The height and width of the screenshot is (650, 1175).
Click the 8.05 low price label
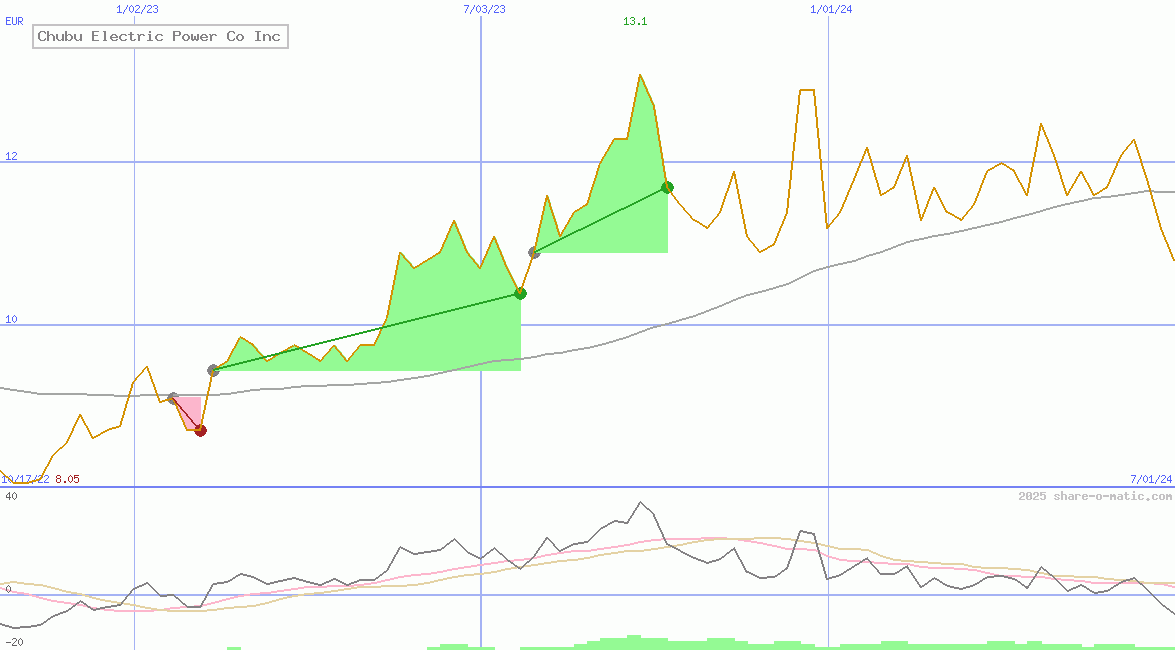[x=67, y=479]
